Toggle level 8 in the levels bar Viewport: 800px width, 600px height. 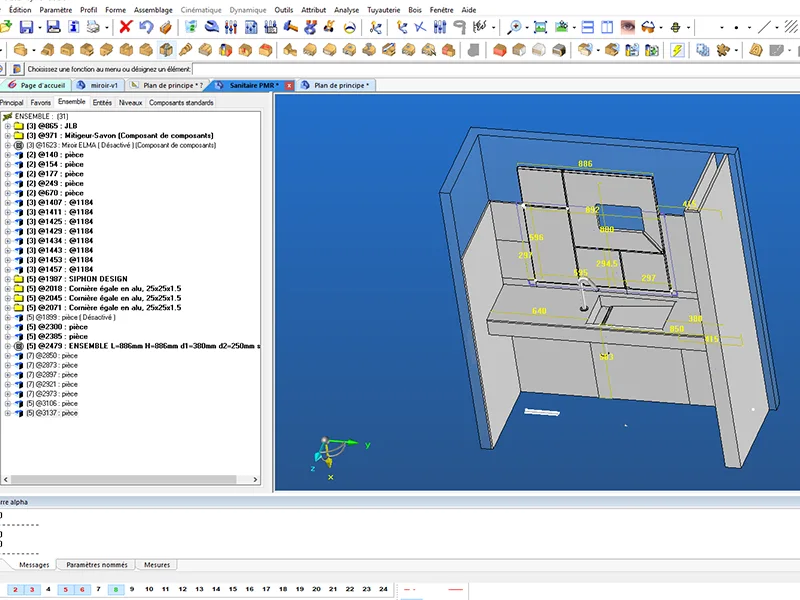(x=115, y=590)
